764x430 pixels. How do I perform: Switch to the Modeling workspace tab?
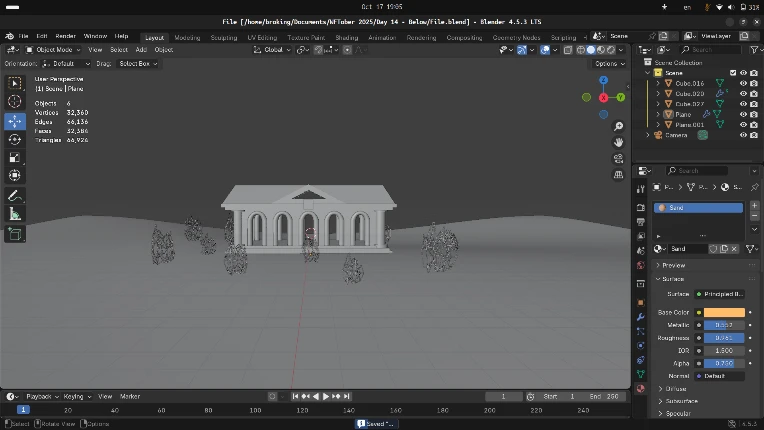point(187,37)
